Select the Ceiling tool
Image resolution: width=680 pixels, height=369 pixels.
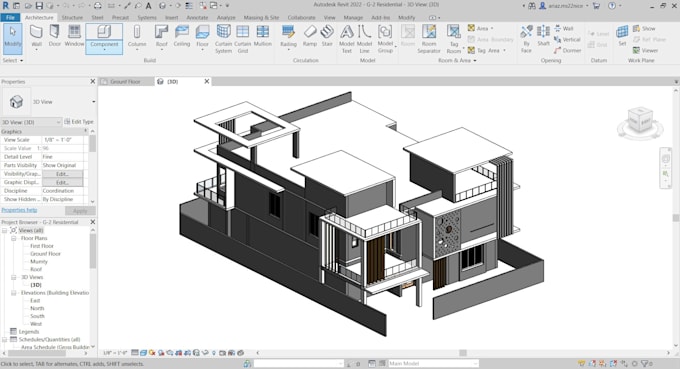click(x=182, y=36)
